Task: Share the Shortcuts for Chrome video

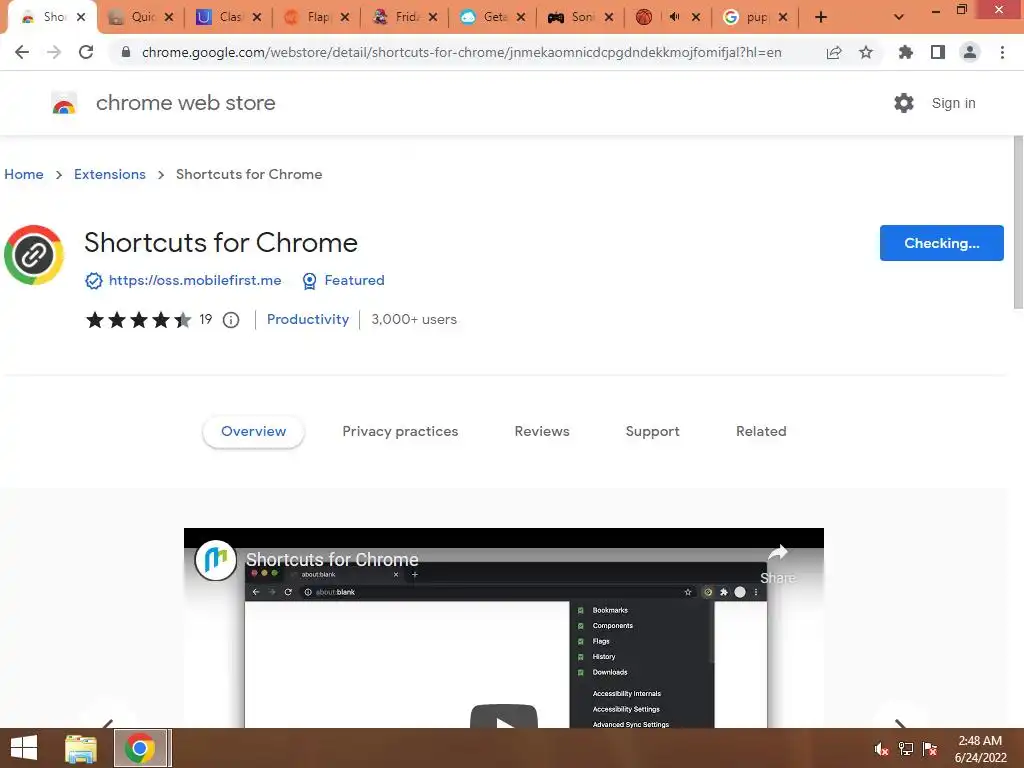Action: [778, 564]
